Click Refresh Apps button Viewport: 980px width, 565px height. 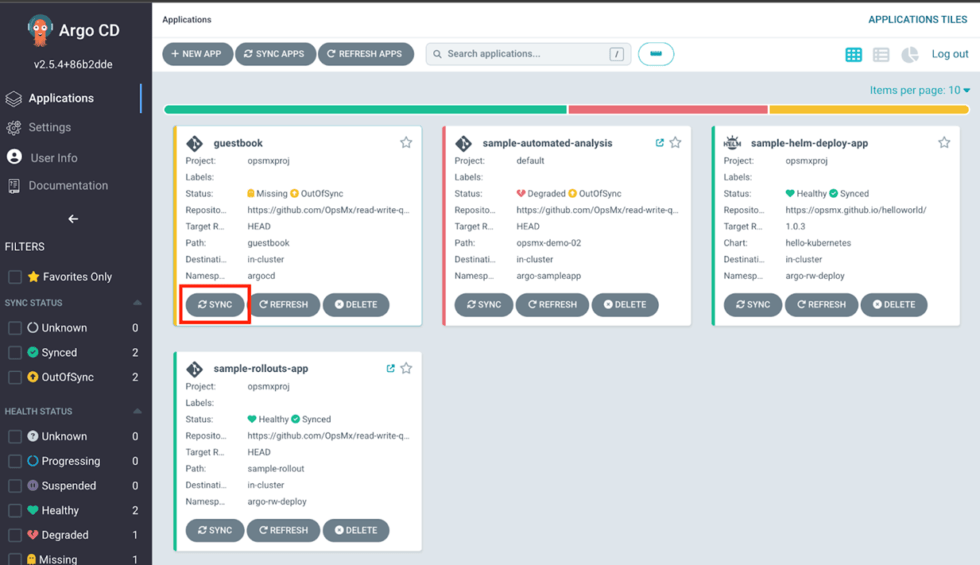click(366, 54)
